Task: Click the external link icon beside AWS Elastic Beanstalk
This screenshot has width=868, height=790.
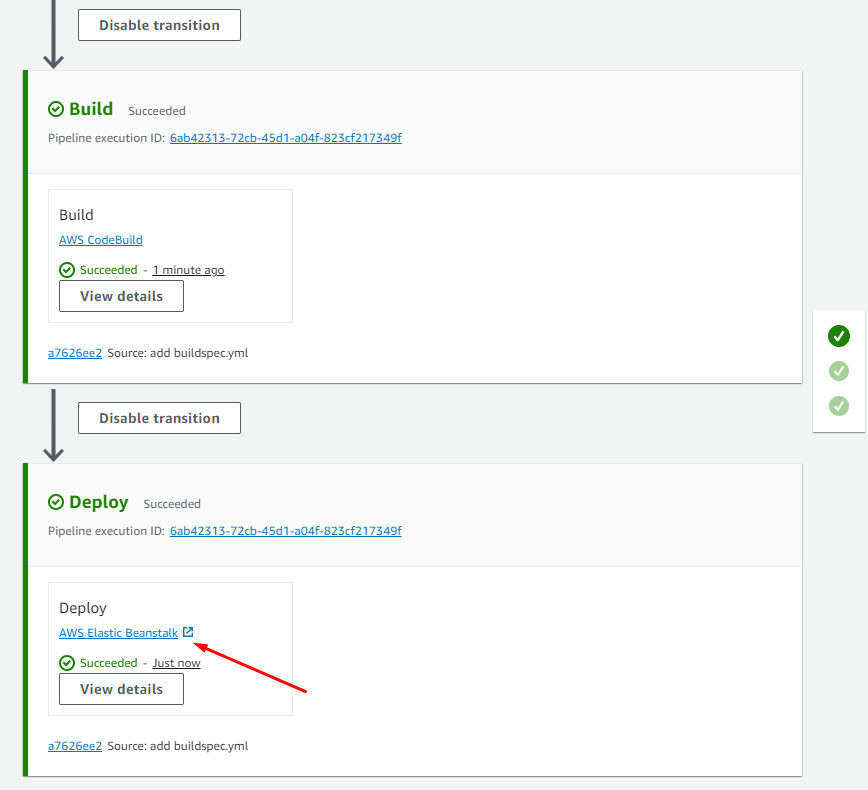Action: [188, 632]
